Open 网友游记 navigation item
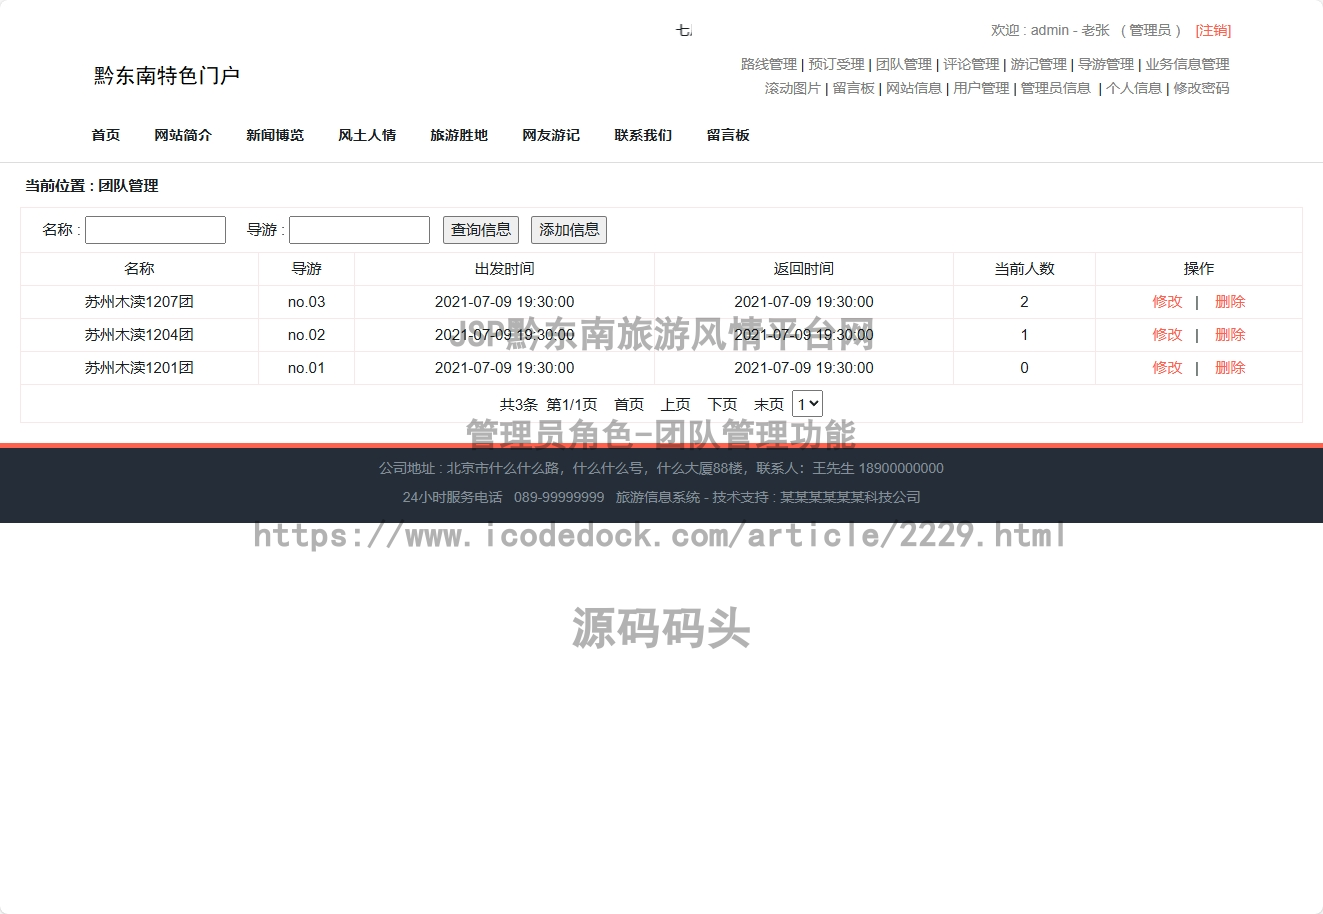This screenshot has height=914, width=1323. 551,135
